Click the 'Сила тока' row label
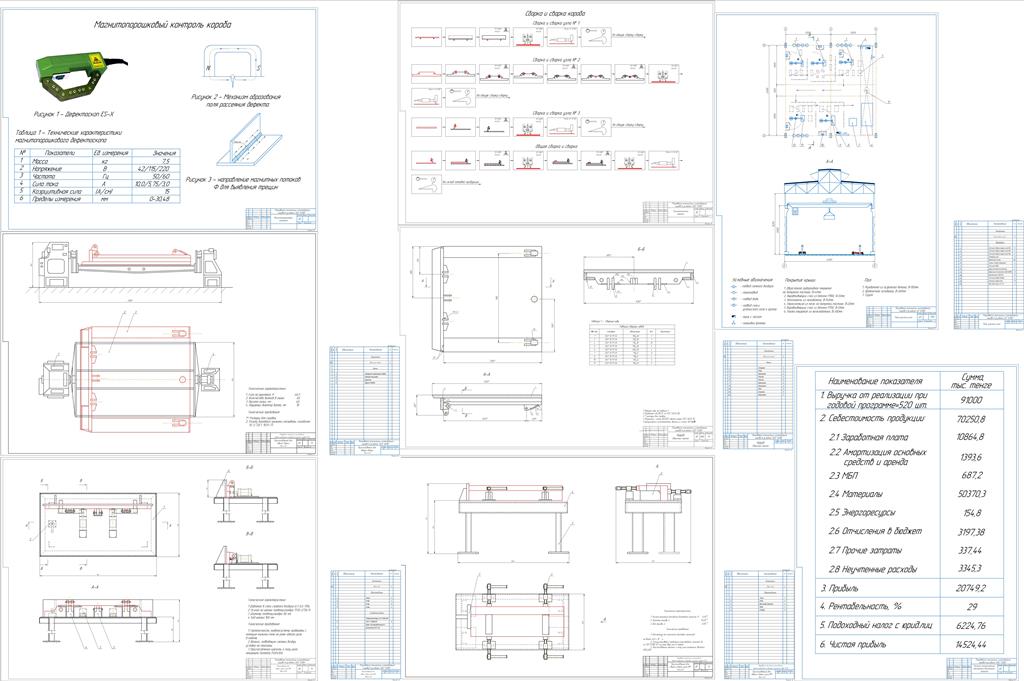 45,184
